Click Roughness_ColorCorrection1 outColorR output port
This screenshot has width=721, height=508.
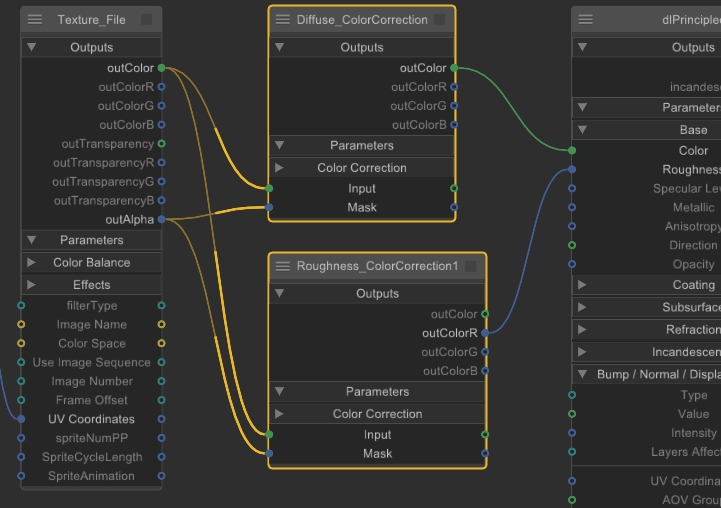coord(485,333)
